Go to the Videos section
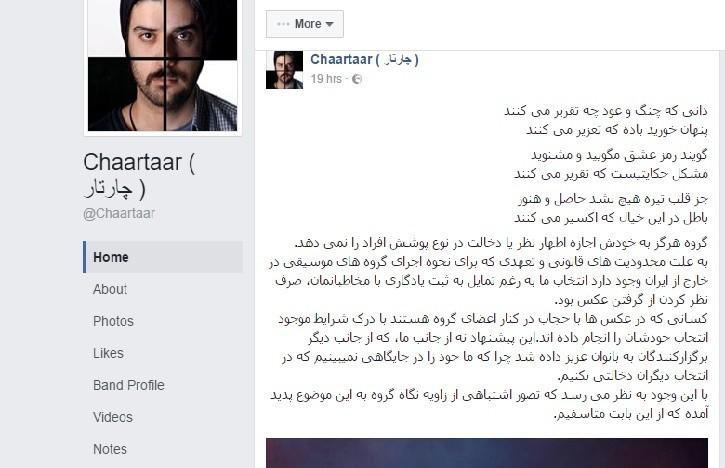This screenshot has width=725, height=468. 113,417
